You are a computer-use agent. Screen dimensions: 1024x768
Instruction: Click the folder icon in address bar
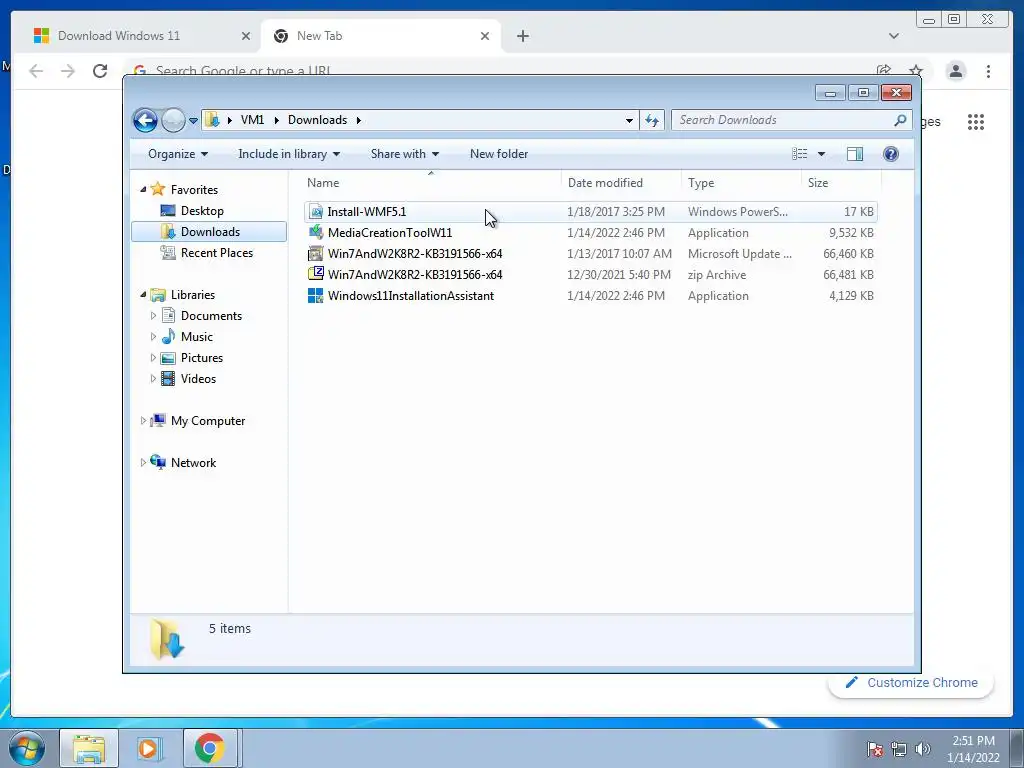tap(212, 120)
